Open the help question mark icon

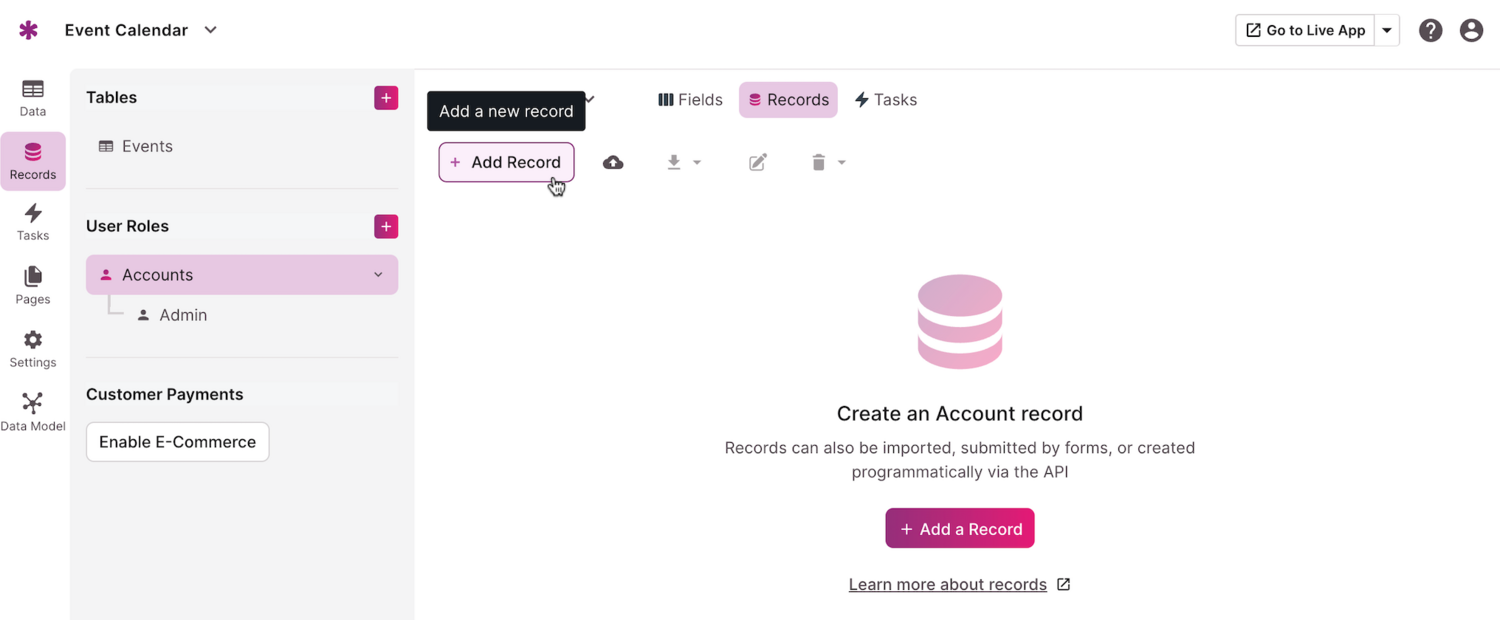(1431, 30)
